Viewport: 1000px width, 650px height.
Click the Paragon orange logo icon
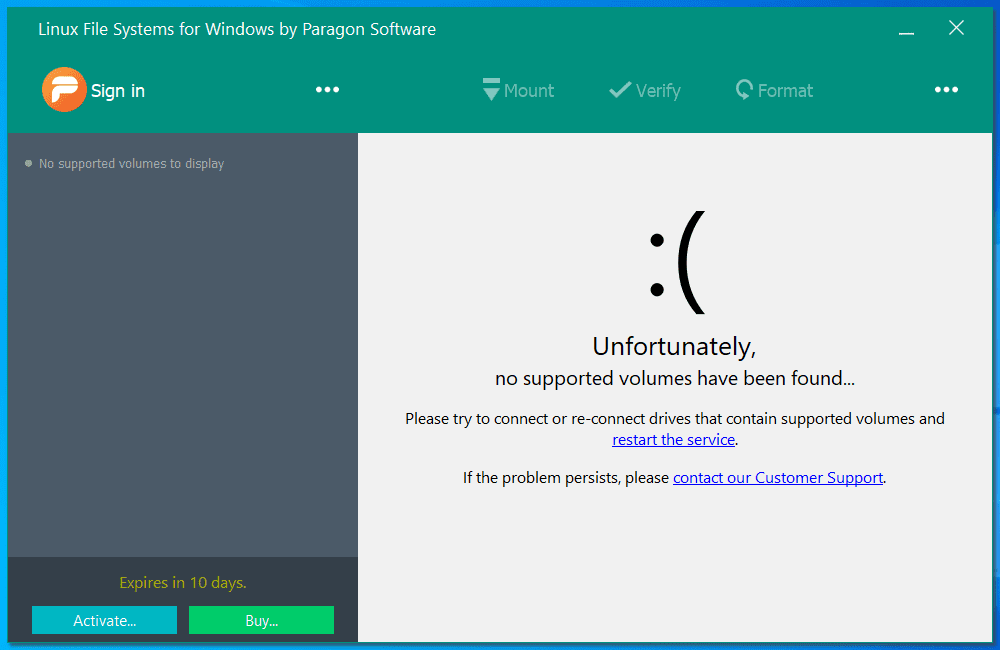click(64, 89)
